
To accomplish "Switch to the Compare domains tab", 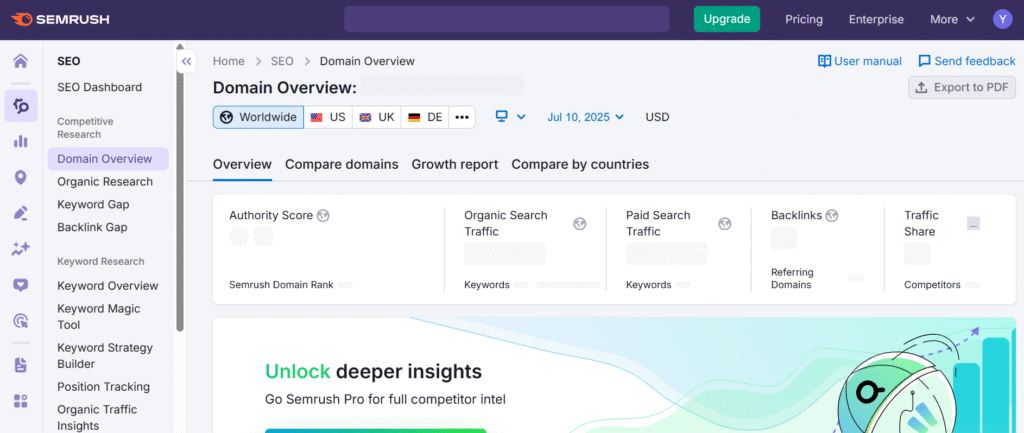I will pos(341,164).
